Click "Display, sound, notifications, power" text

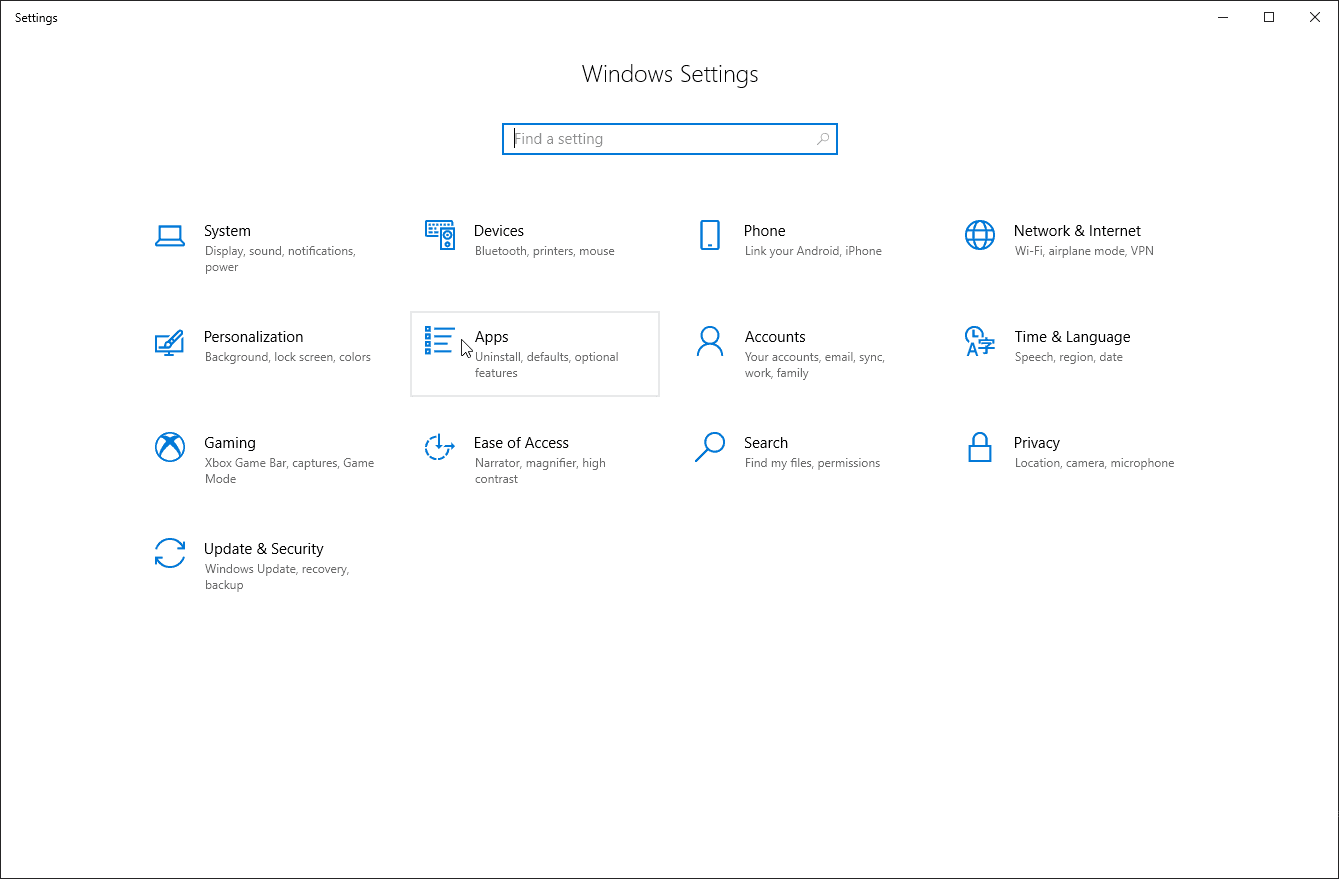point(280,259)
